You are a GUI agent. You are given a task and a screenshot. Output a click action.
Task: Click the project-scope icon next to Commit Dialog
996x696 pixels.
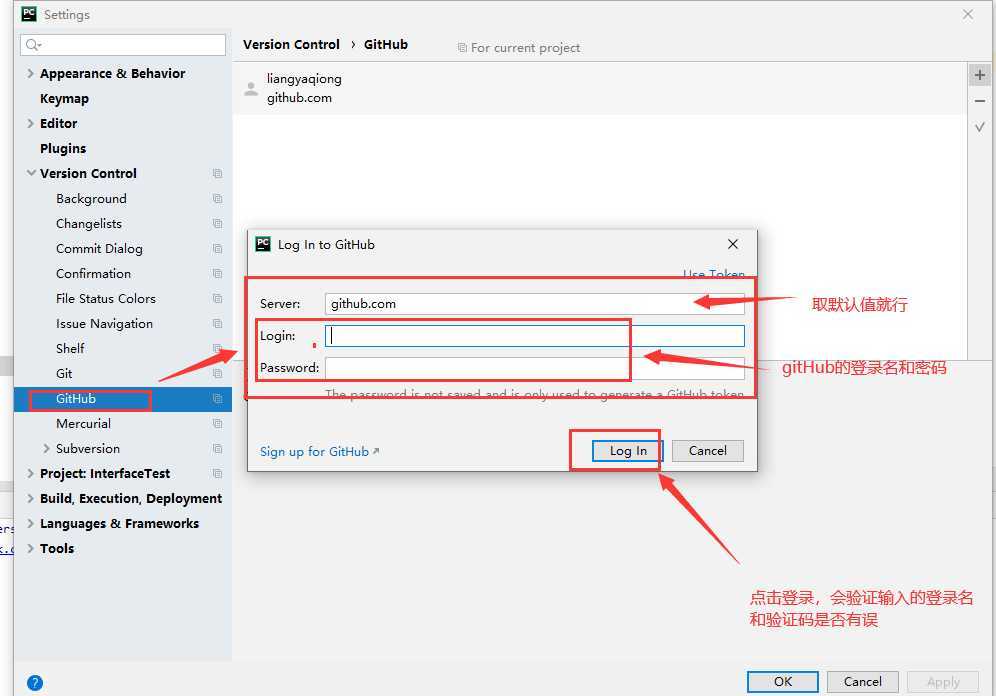[x=217, y=248]
